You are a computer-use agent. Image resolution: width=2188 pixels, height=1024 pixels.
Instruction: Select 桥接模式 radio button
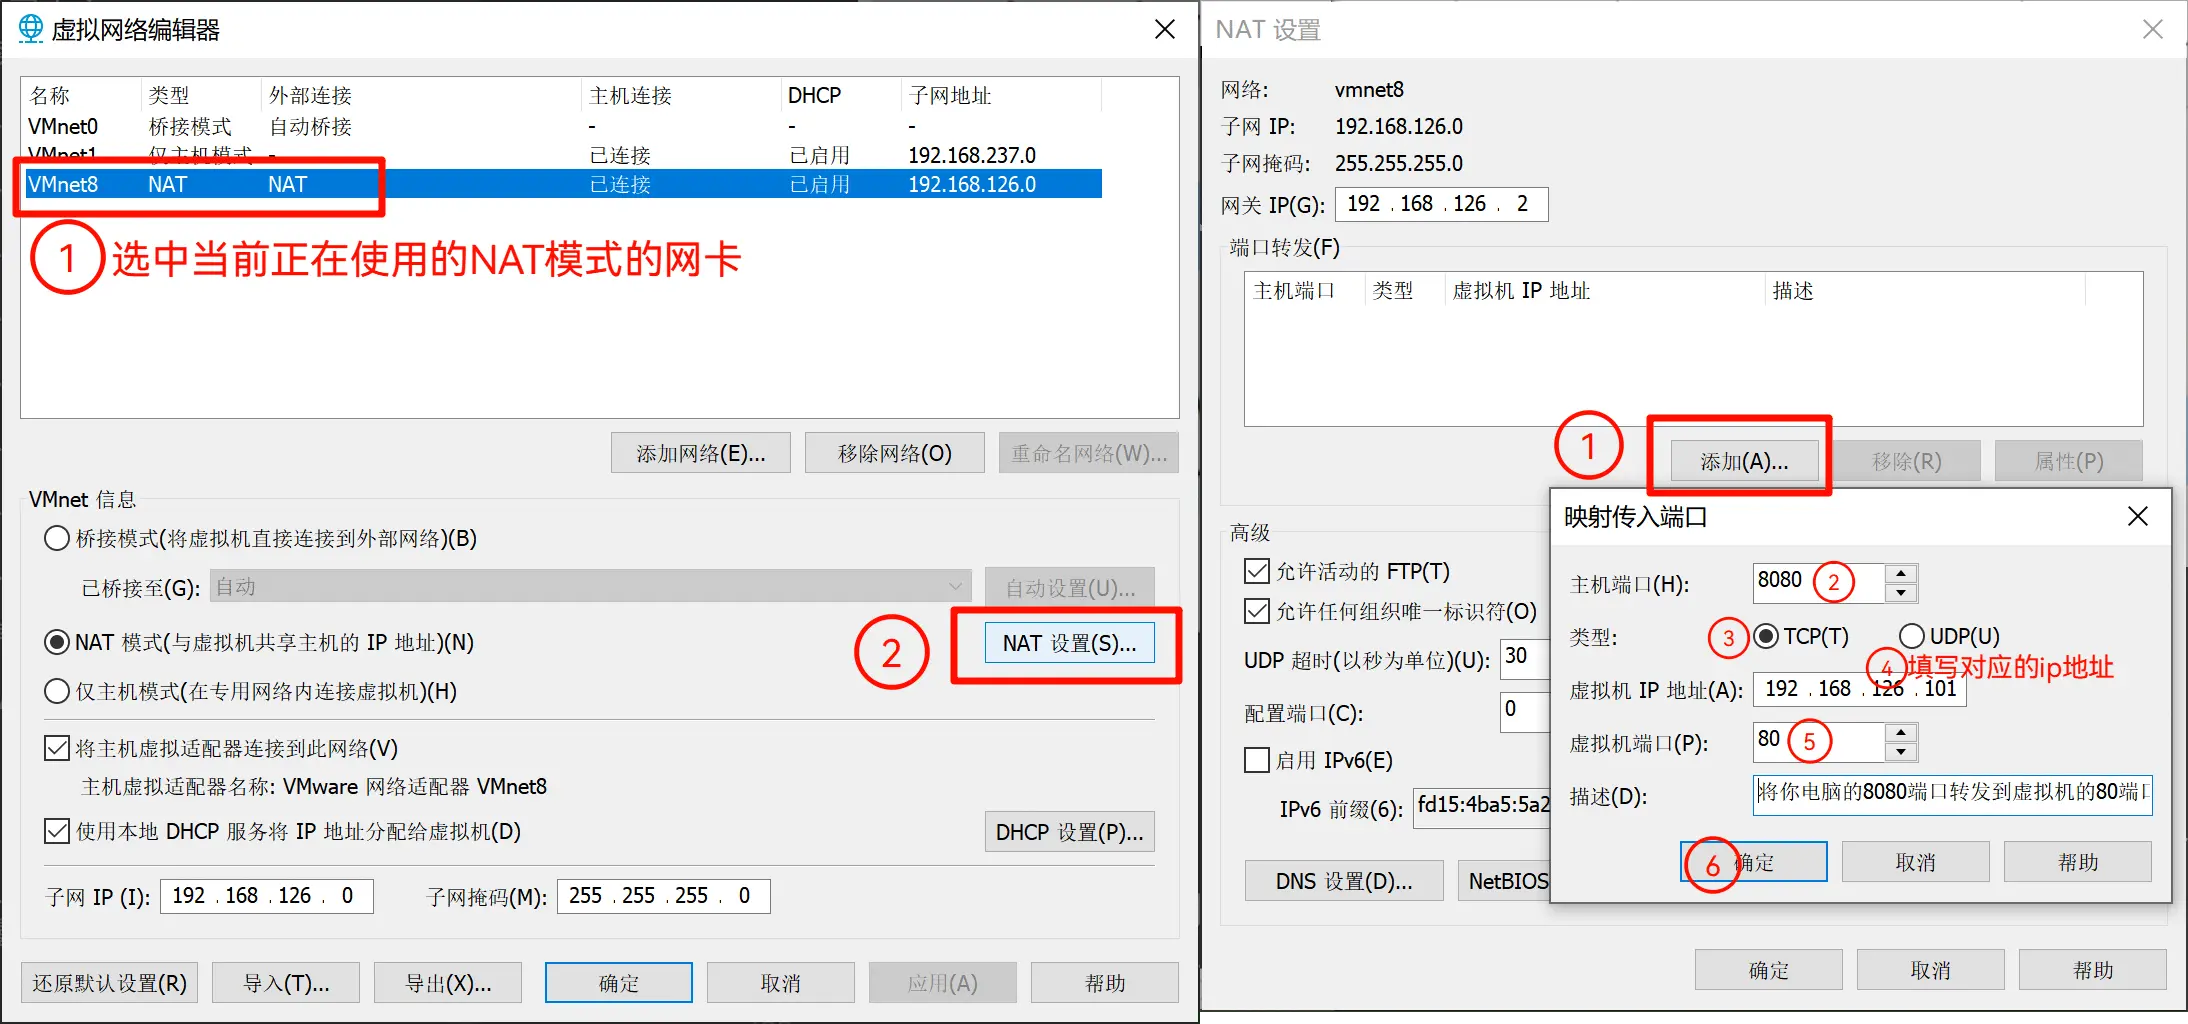coord(57,539)
